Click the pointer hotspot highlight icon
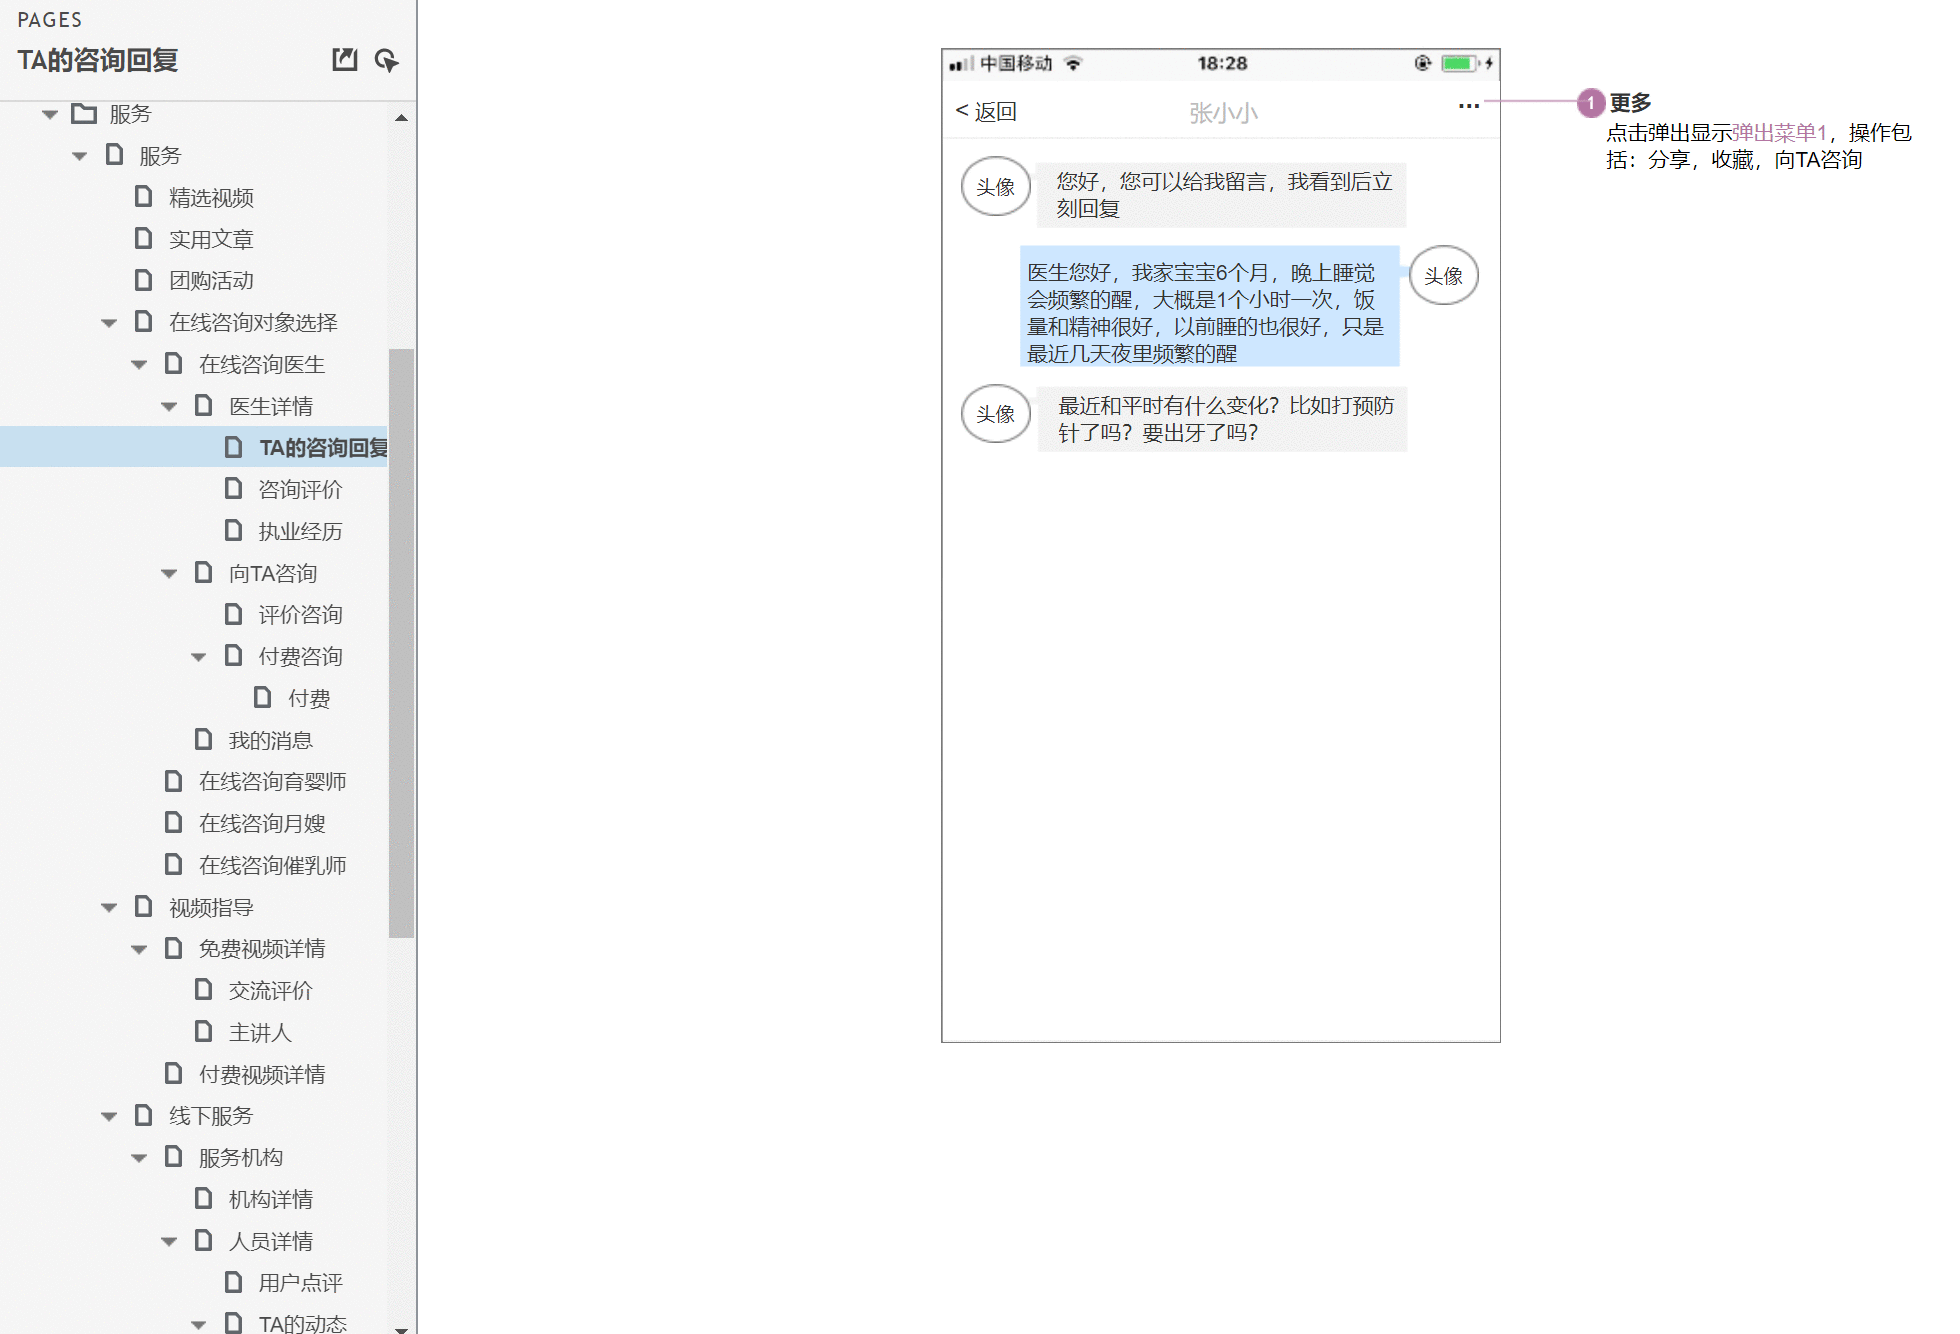 (x=386, y=60)
